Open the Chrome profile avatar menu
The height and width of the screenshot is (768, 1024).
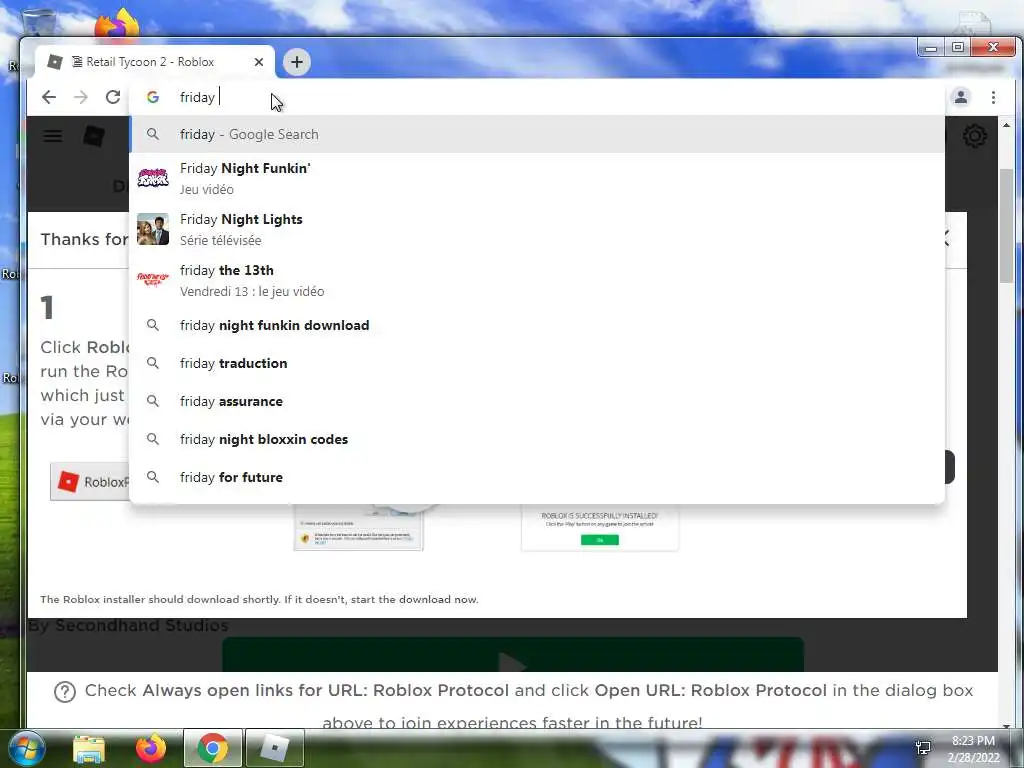tap(961, 97)
